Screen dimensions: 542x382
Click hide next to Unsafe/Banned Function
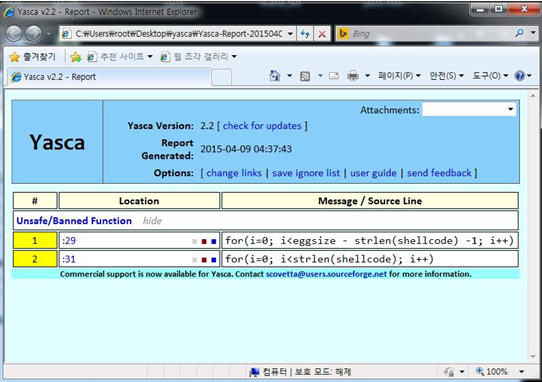pos(152,221)
